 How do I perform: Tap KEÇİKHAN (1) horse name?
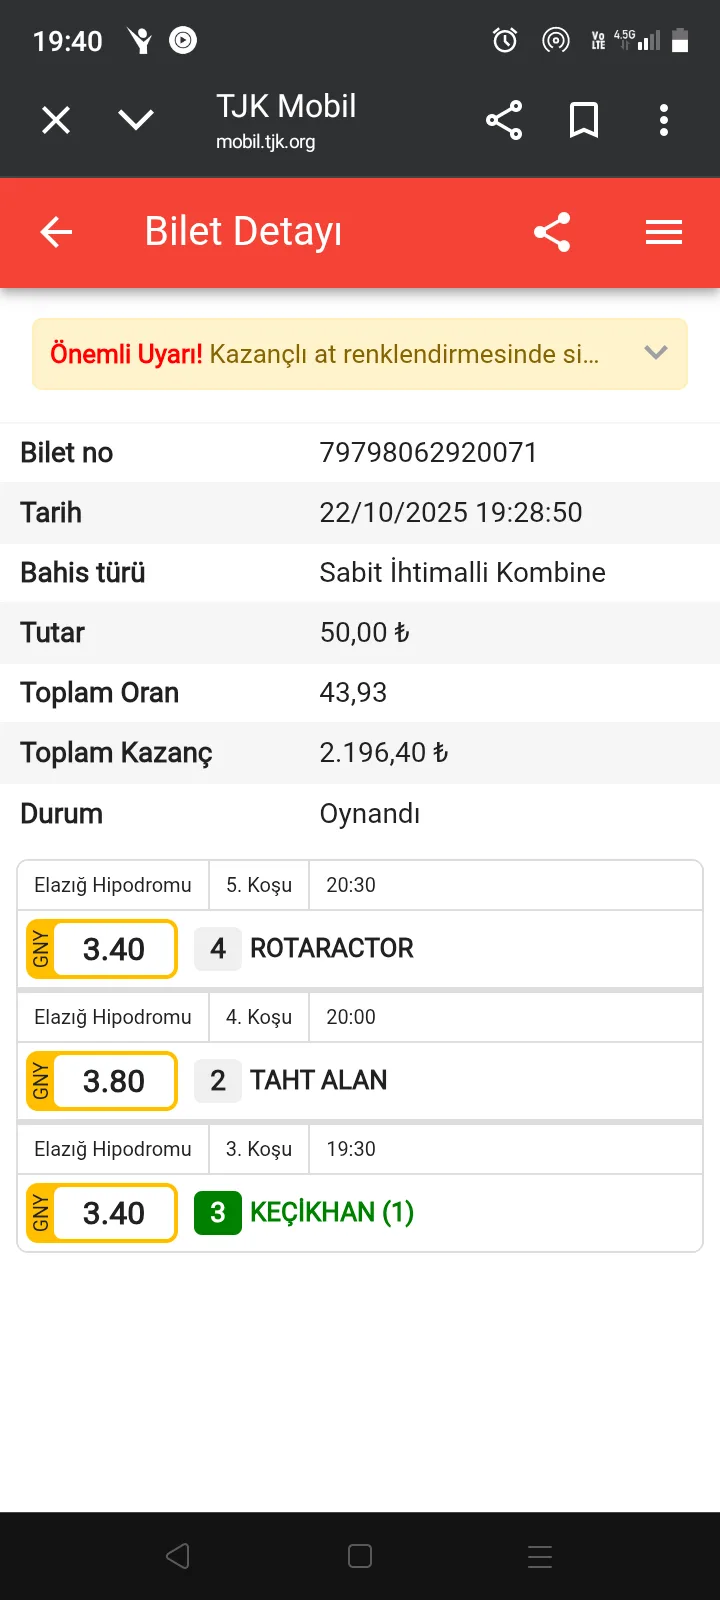tap(332, 1213)
